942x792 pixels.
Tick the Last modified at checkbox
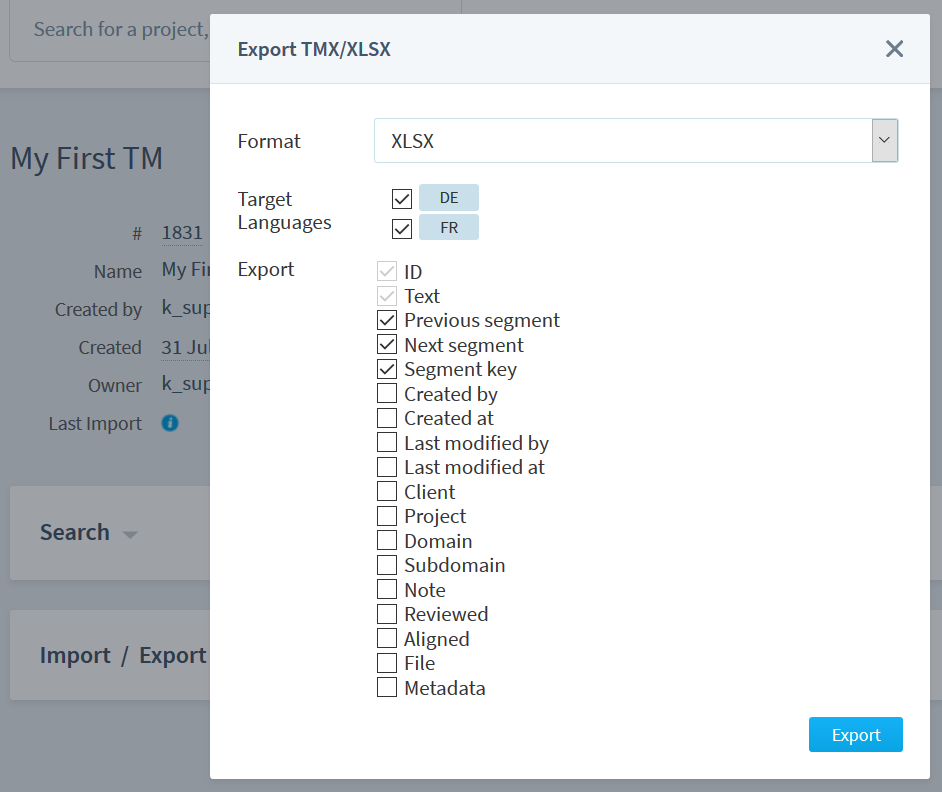(387, 467)
